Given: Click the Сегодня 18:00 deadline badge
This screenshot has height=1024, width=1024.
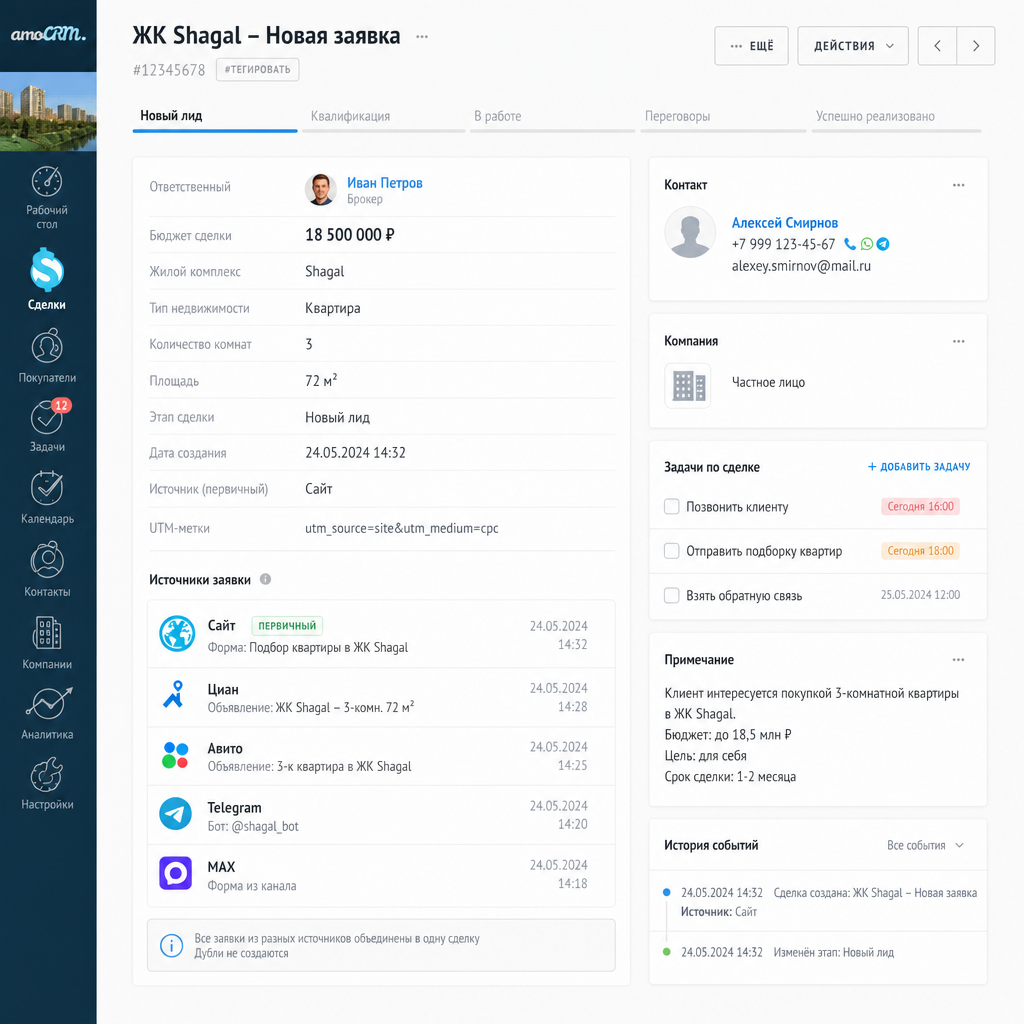Looking at the screenshot, I should 920,551.
